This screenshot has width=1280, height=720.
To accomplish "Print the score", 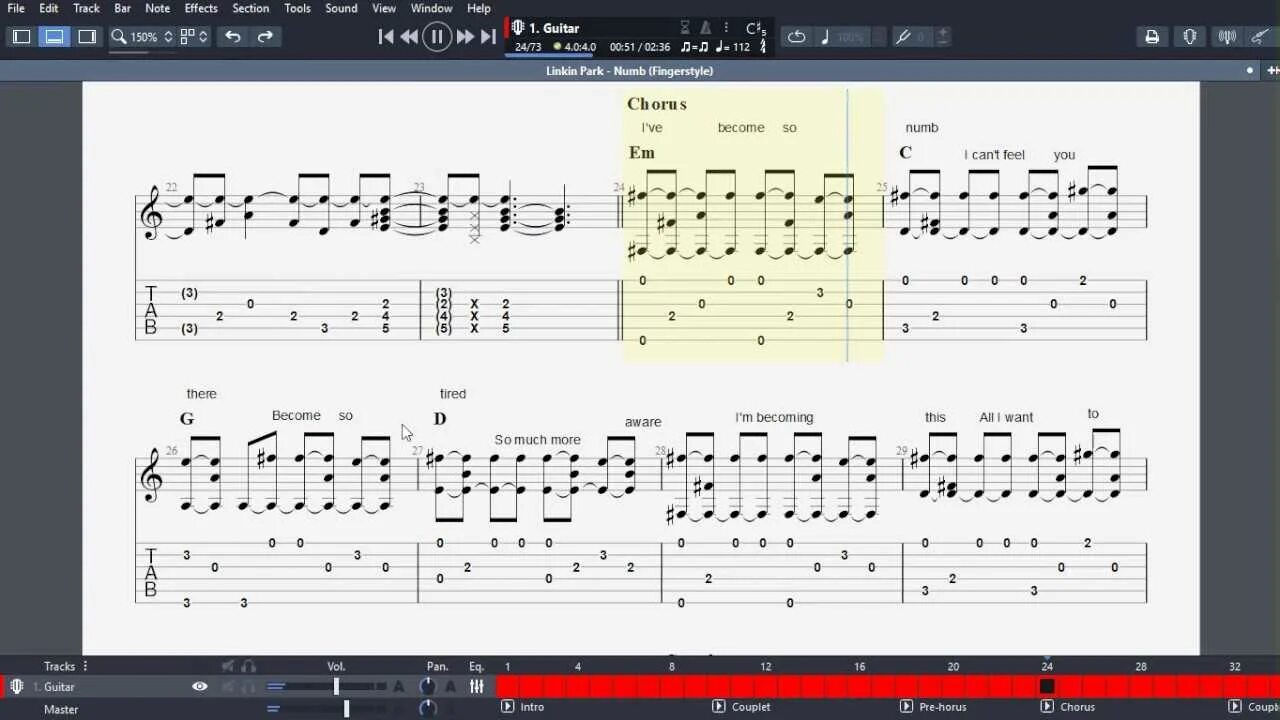I will click(1152, 37).
